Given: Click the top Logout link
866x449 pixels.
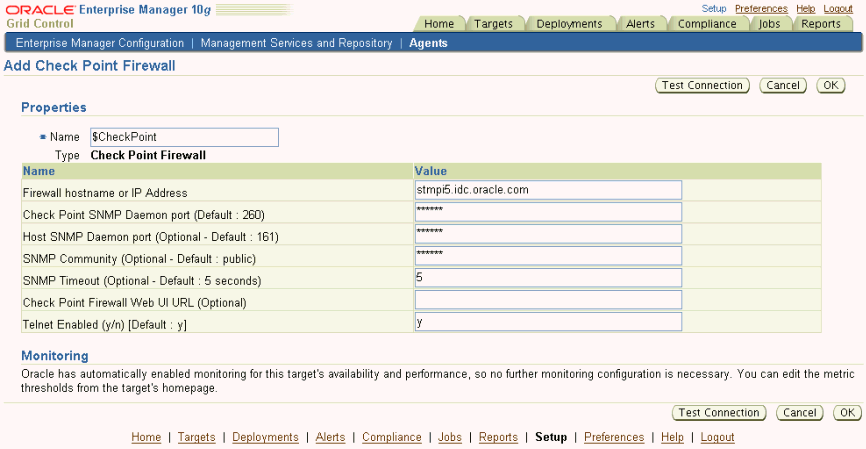Looking at the screenshot, I should point(838,8).
